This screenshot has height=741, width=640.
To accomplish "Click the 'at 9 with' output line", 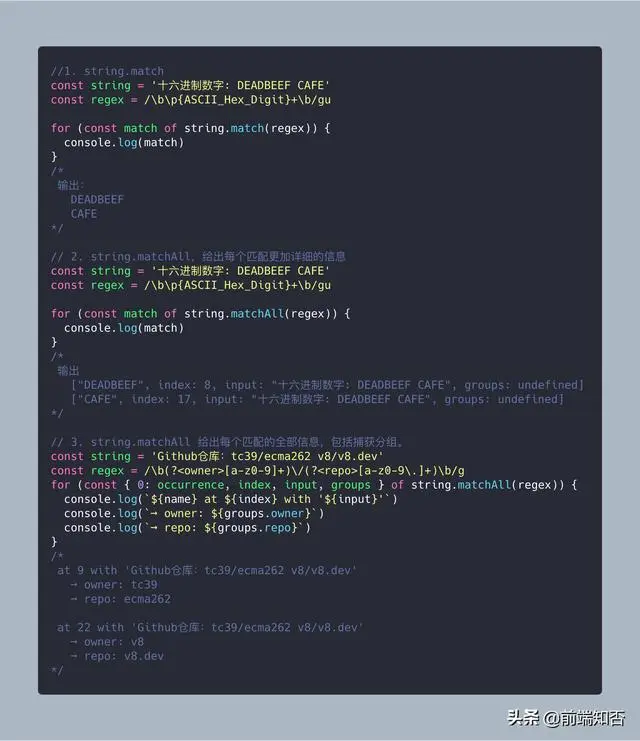I will 207,571.
